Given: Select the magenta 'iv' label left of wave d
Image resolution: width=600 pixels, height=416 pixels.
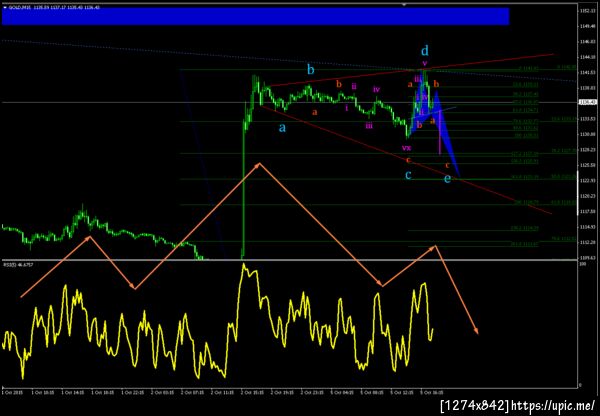Looking at the screenshot, I should [x=377, y=90].
